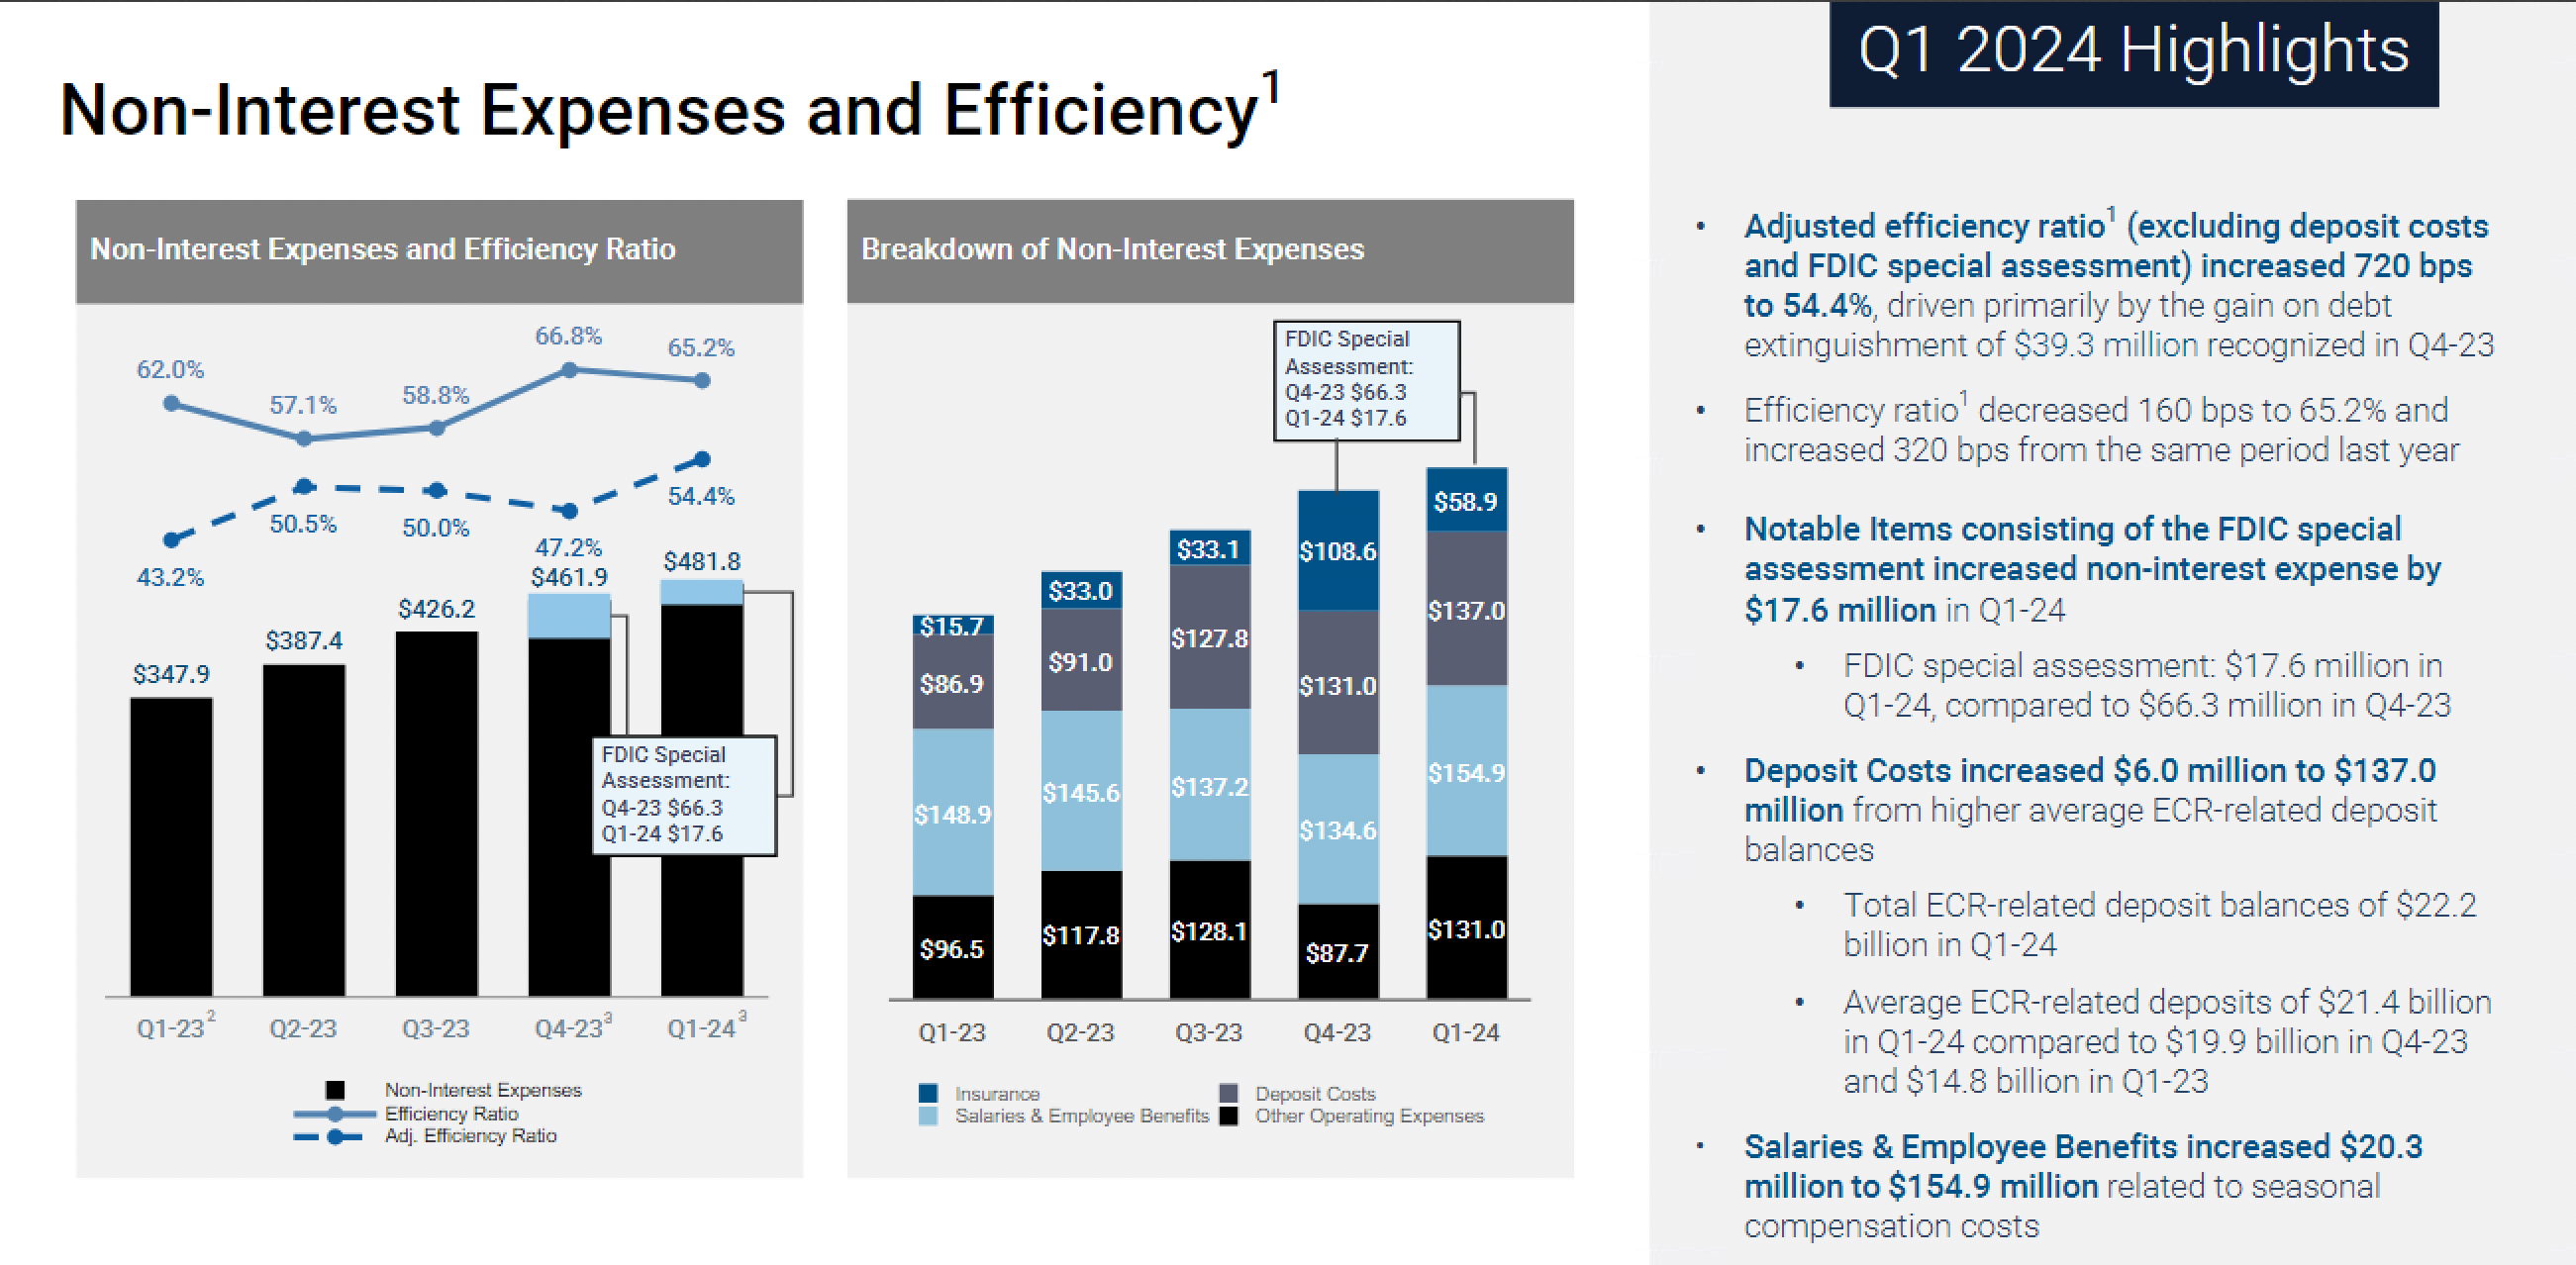Click the light blue Salaries & Employee Benefits swatch

[928, 1115]
